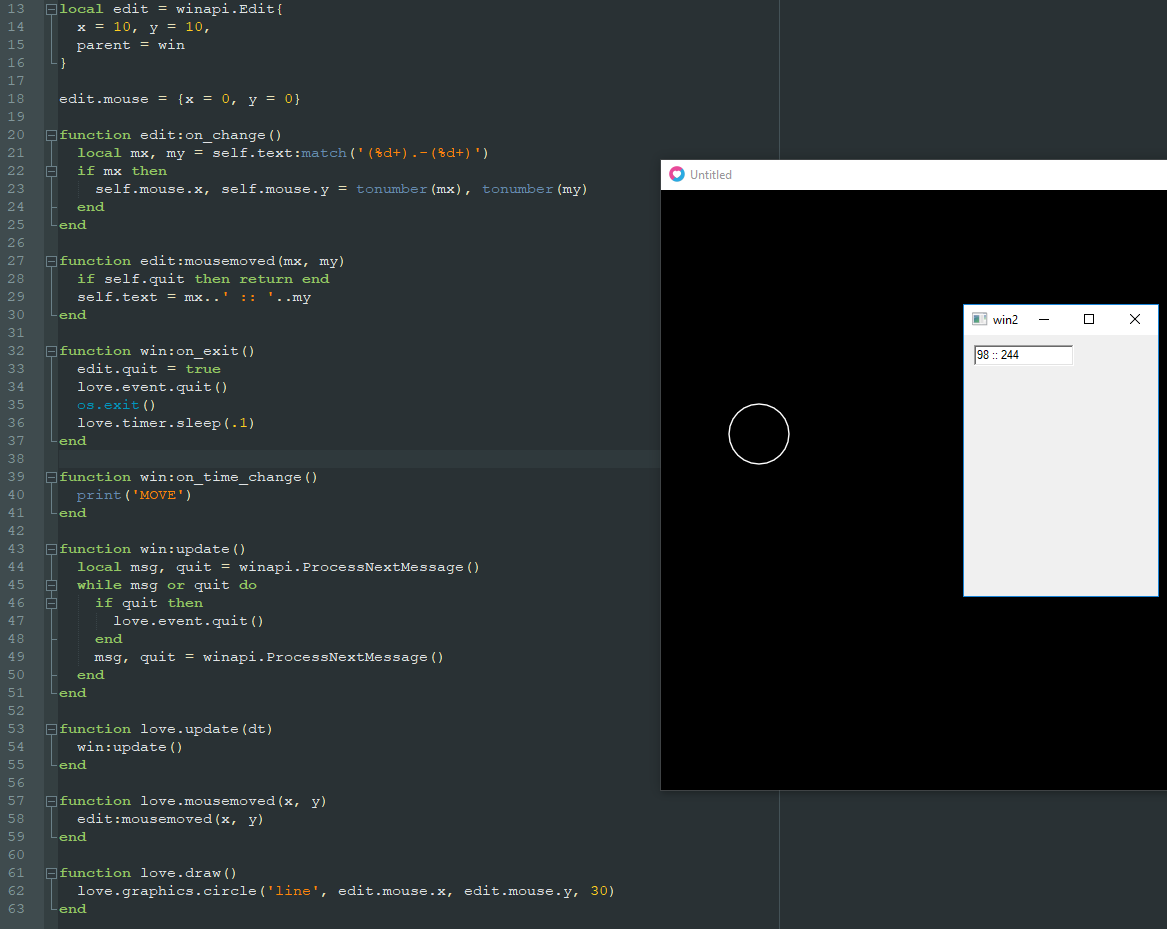
Task: Click 'edit.mouse' on line 18
Action: pyautogui.click(x=104, y=99)
